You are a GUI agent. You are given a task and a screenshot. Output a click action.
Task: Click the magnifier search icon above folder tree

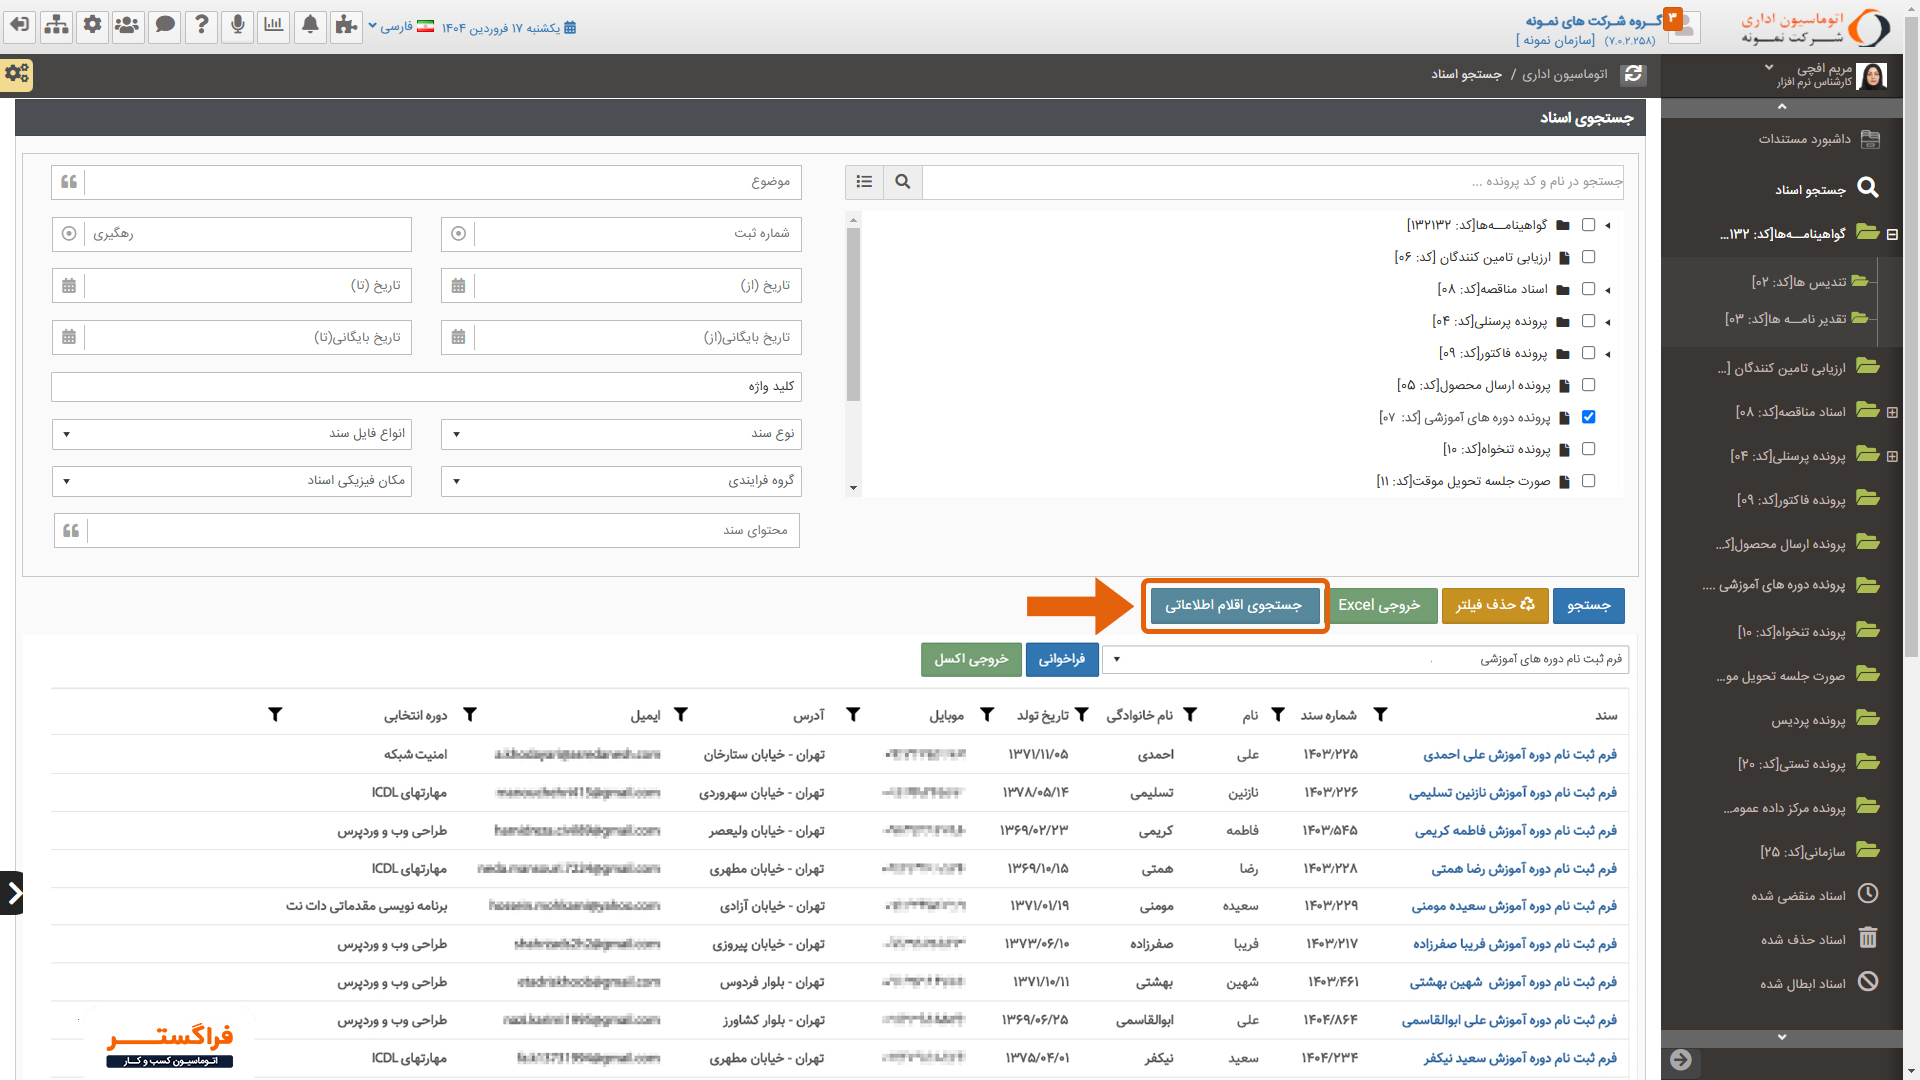coord(902,182)
